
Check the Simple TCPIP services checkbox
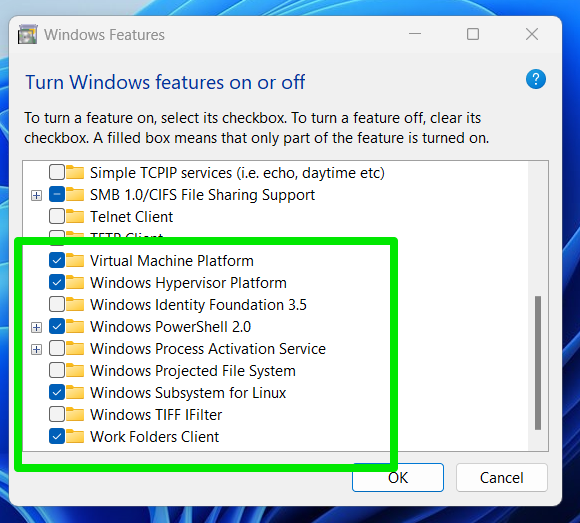coord(57,173)
